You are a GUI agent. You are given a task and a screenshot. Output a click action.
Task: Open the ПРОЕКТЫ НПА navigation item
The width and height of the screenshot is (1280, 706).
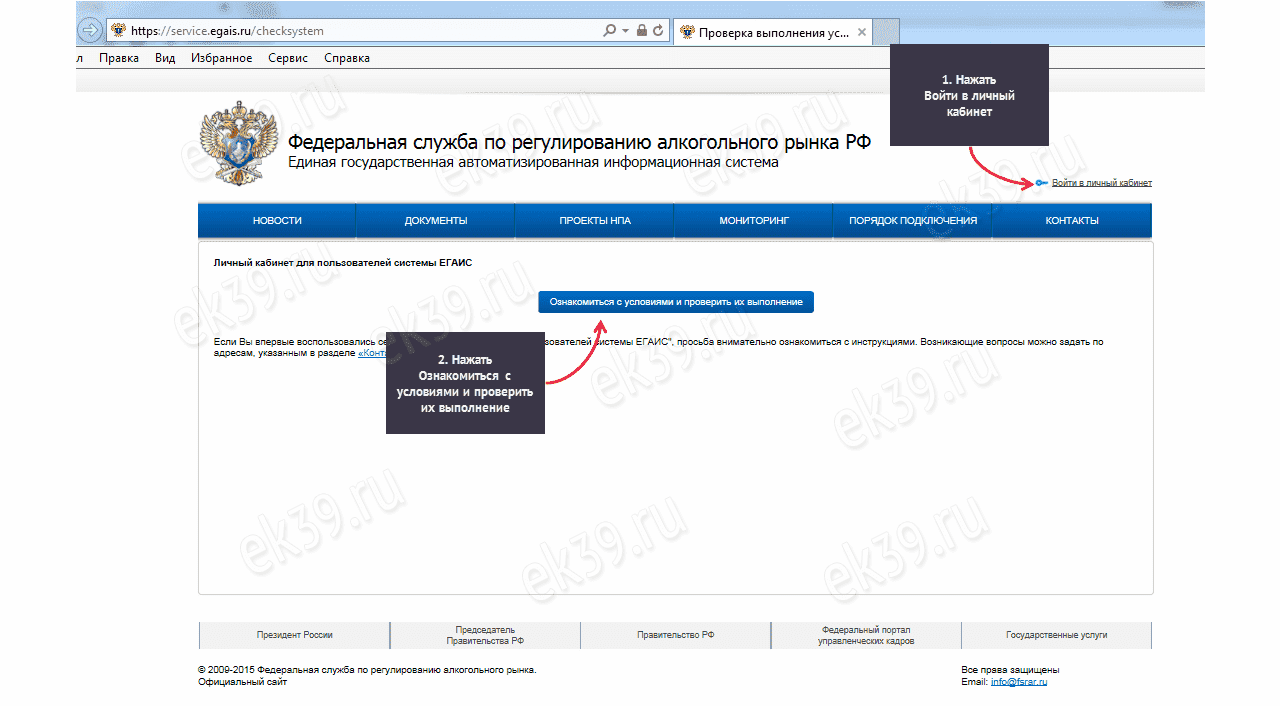pos(595,221)
